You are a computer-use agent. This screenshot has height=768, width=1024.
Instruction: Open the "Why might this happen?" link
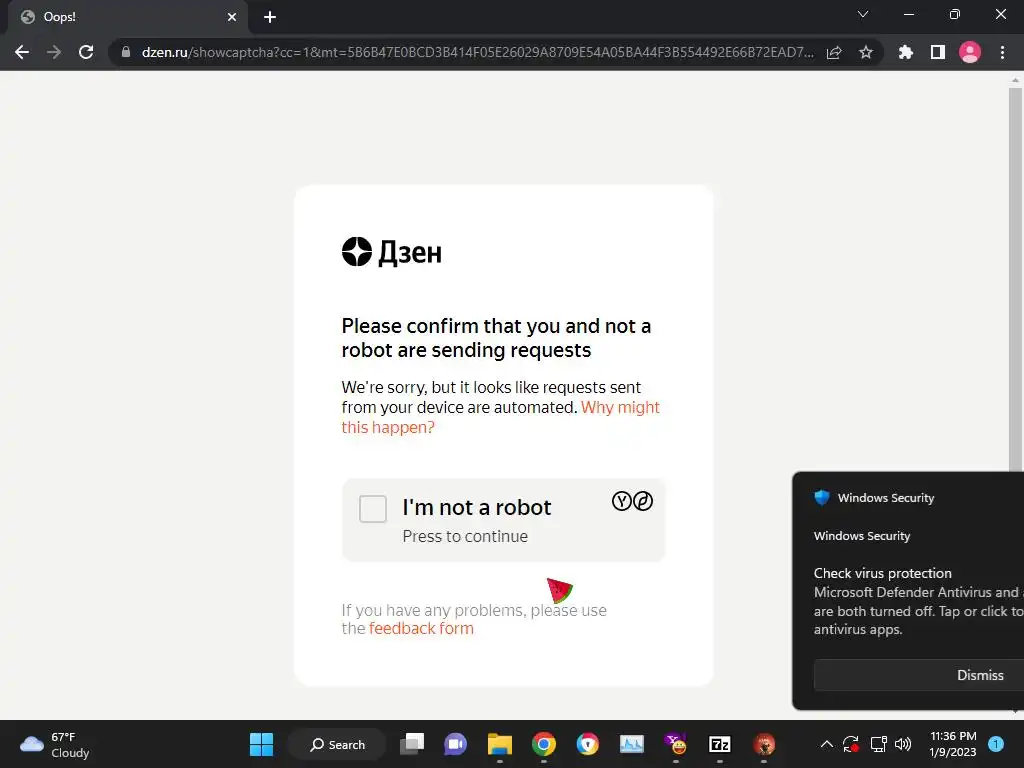click(x=500, y=417)
